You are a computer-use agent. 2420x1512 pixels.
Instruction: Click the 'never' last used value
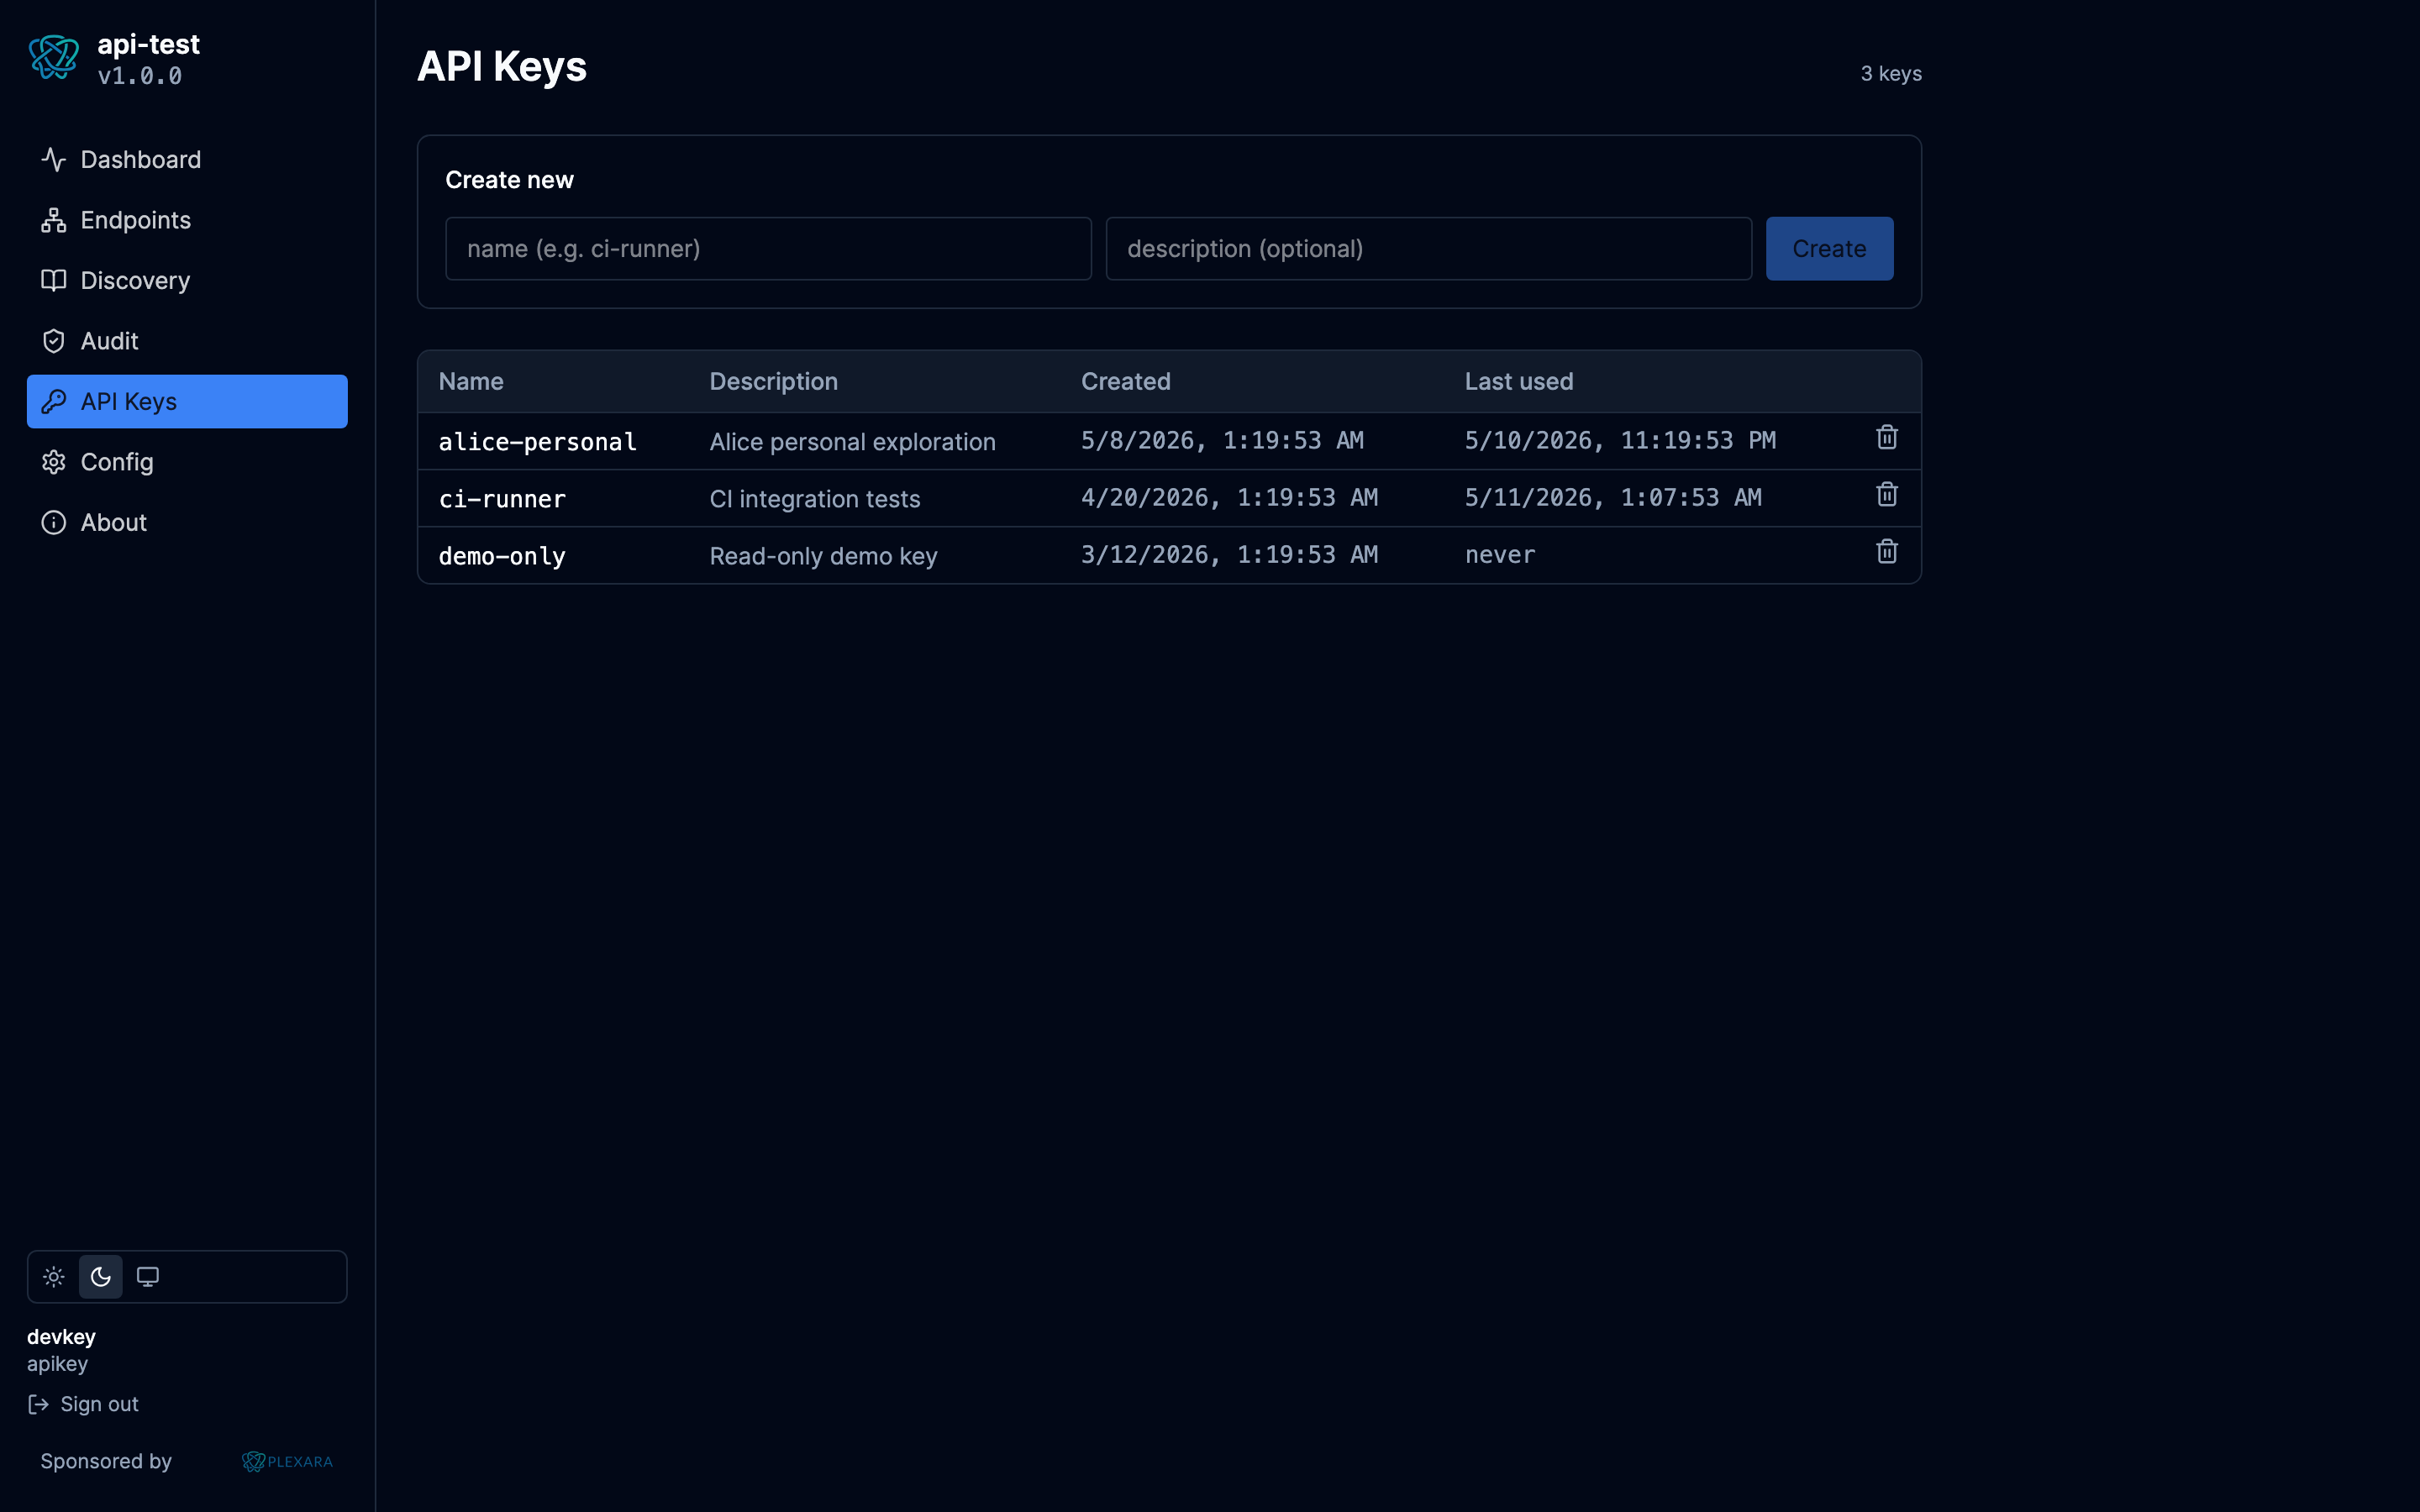tap(1500, 555)
